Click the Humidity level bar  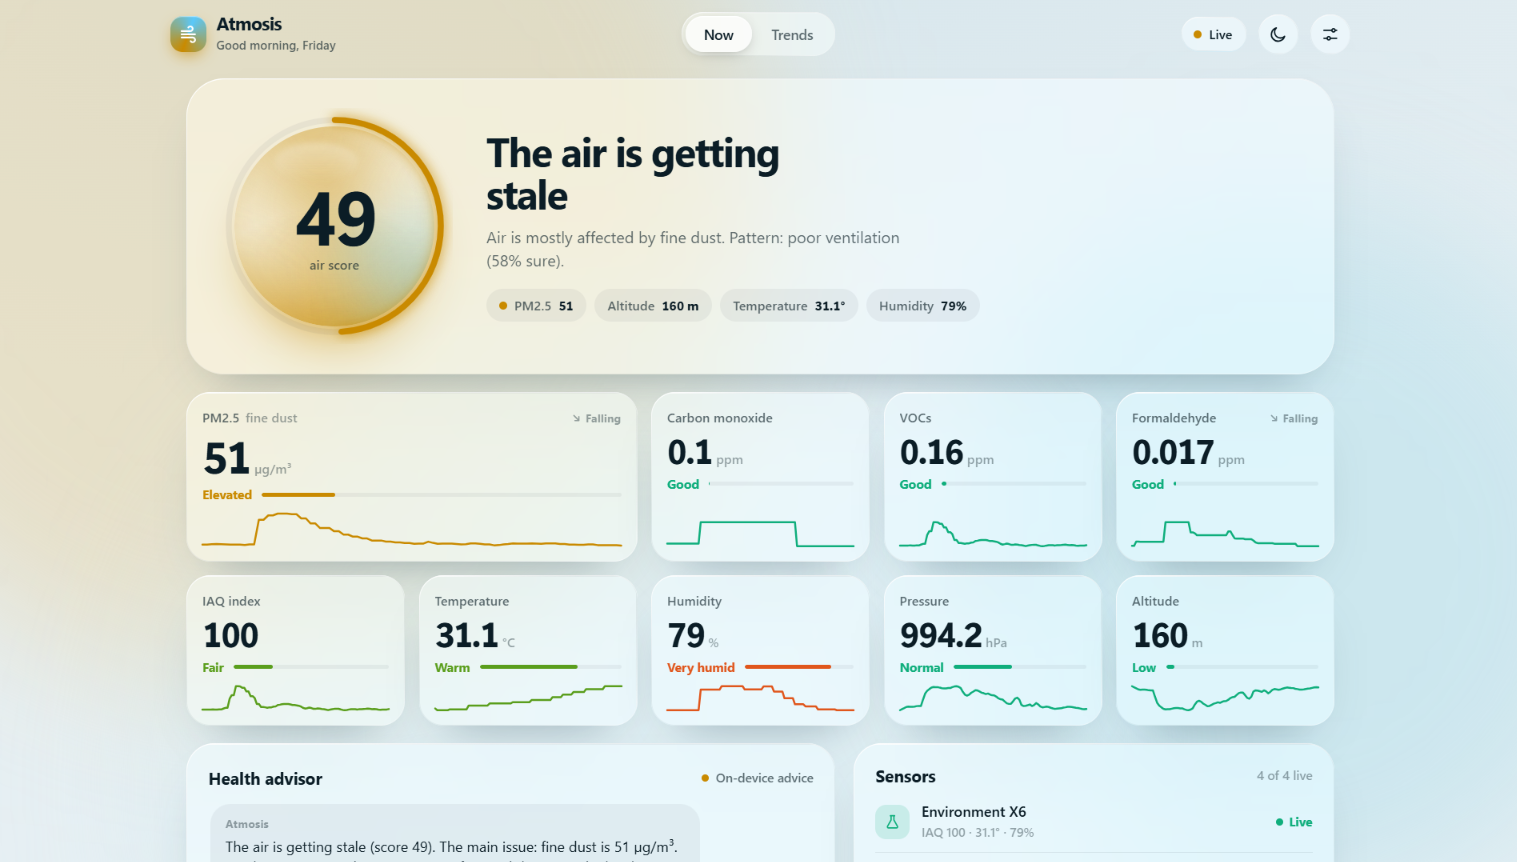tap(799, 667)
